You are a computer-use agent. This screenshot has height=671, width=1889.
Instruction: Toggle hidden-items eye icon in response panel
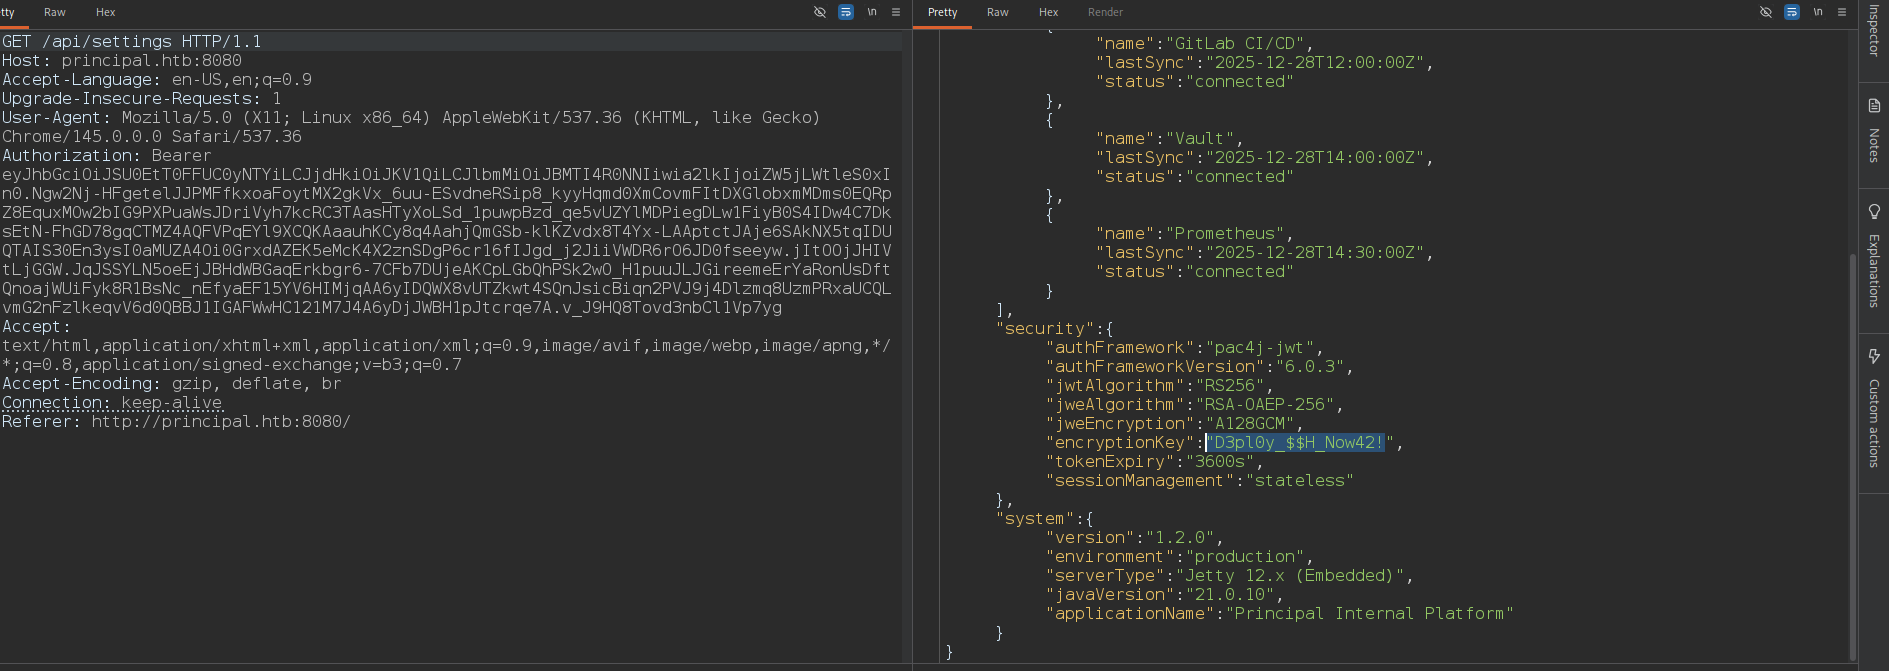tap(1766, 12)
